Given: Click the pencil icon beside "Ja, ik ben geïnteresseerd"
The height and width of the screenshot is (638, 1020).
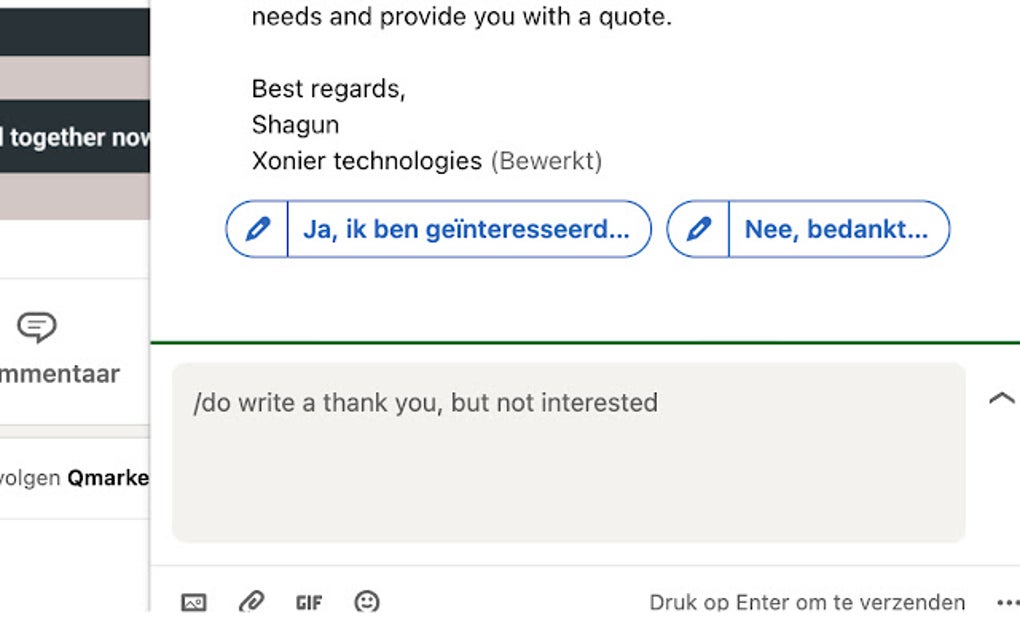Looking at the screenshot, I should tap(257, 229).
